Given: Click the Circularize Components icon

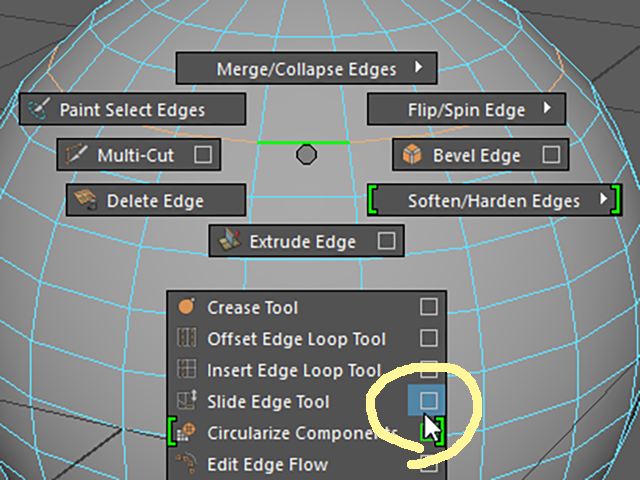Looking at the screenshot, I should pyautogui.click(x=187, y=433).
